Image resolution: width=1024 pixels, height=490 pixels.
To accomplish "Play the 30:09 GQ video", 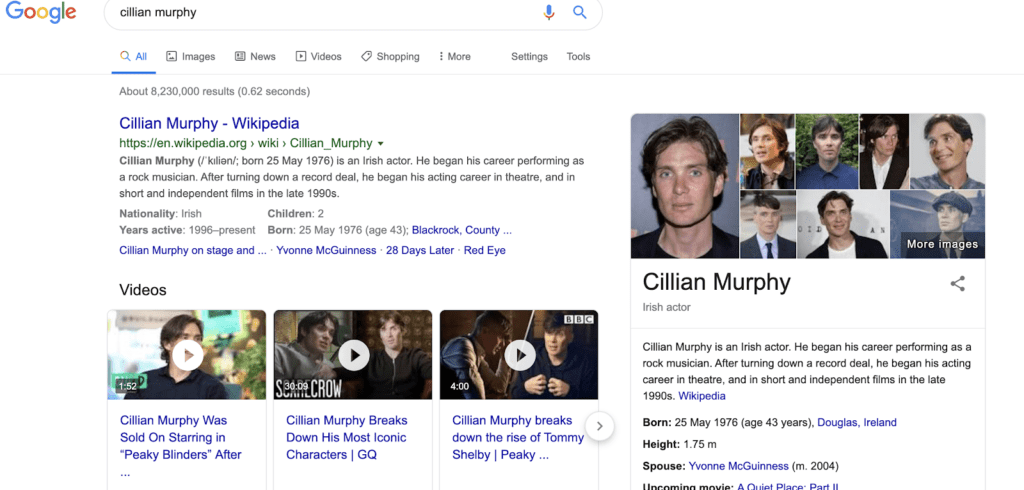I will pos(353,355).
